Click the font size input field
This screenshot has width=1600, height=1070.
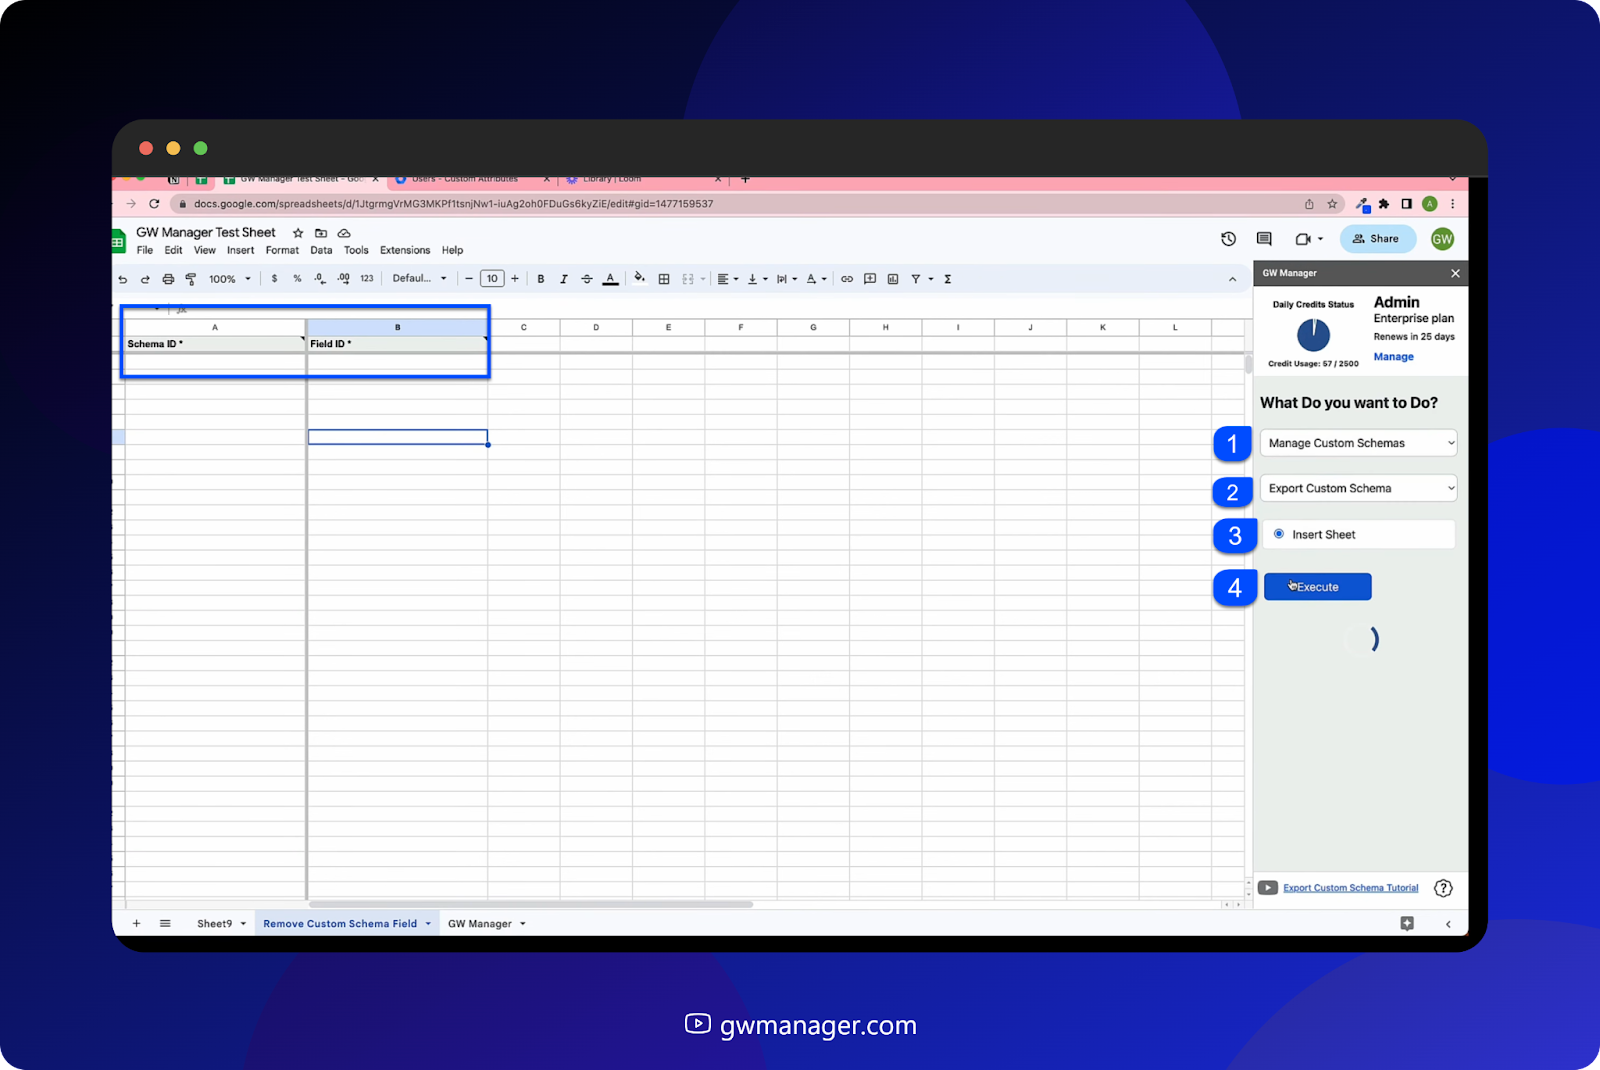492,279
